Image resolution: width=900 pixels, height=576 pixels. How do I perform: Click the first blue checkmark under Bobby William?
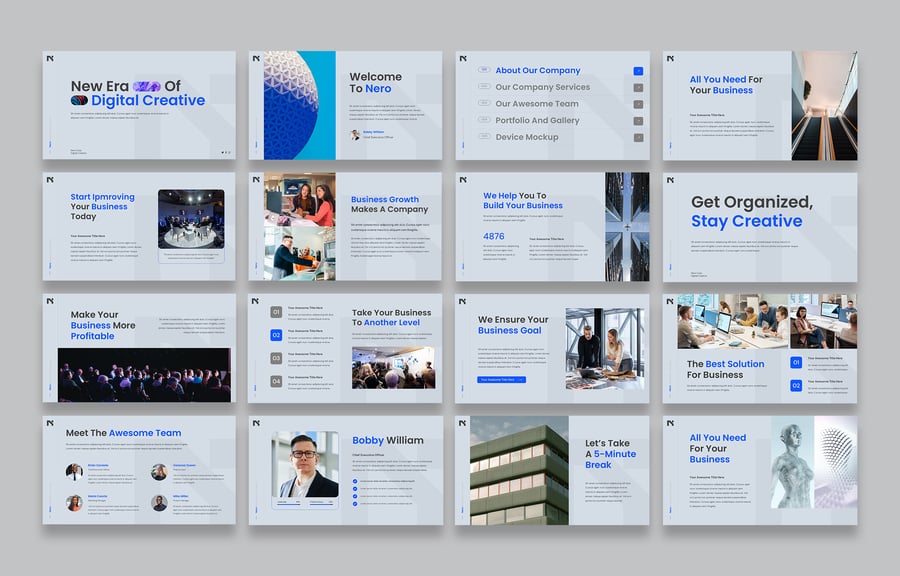[x=355, y=481]
